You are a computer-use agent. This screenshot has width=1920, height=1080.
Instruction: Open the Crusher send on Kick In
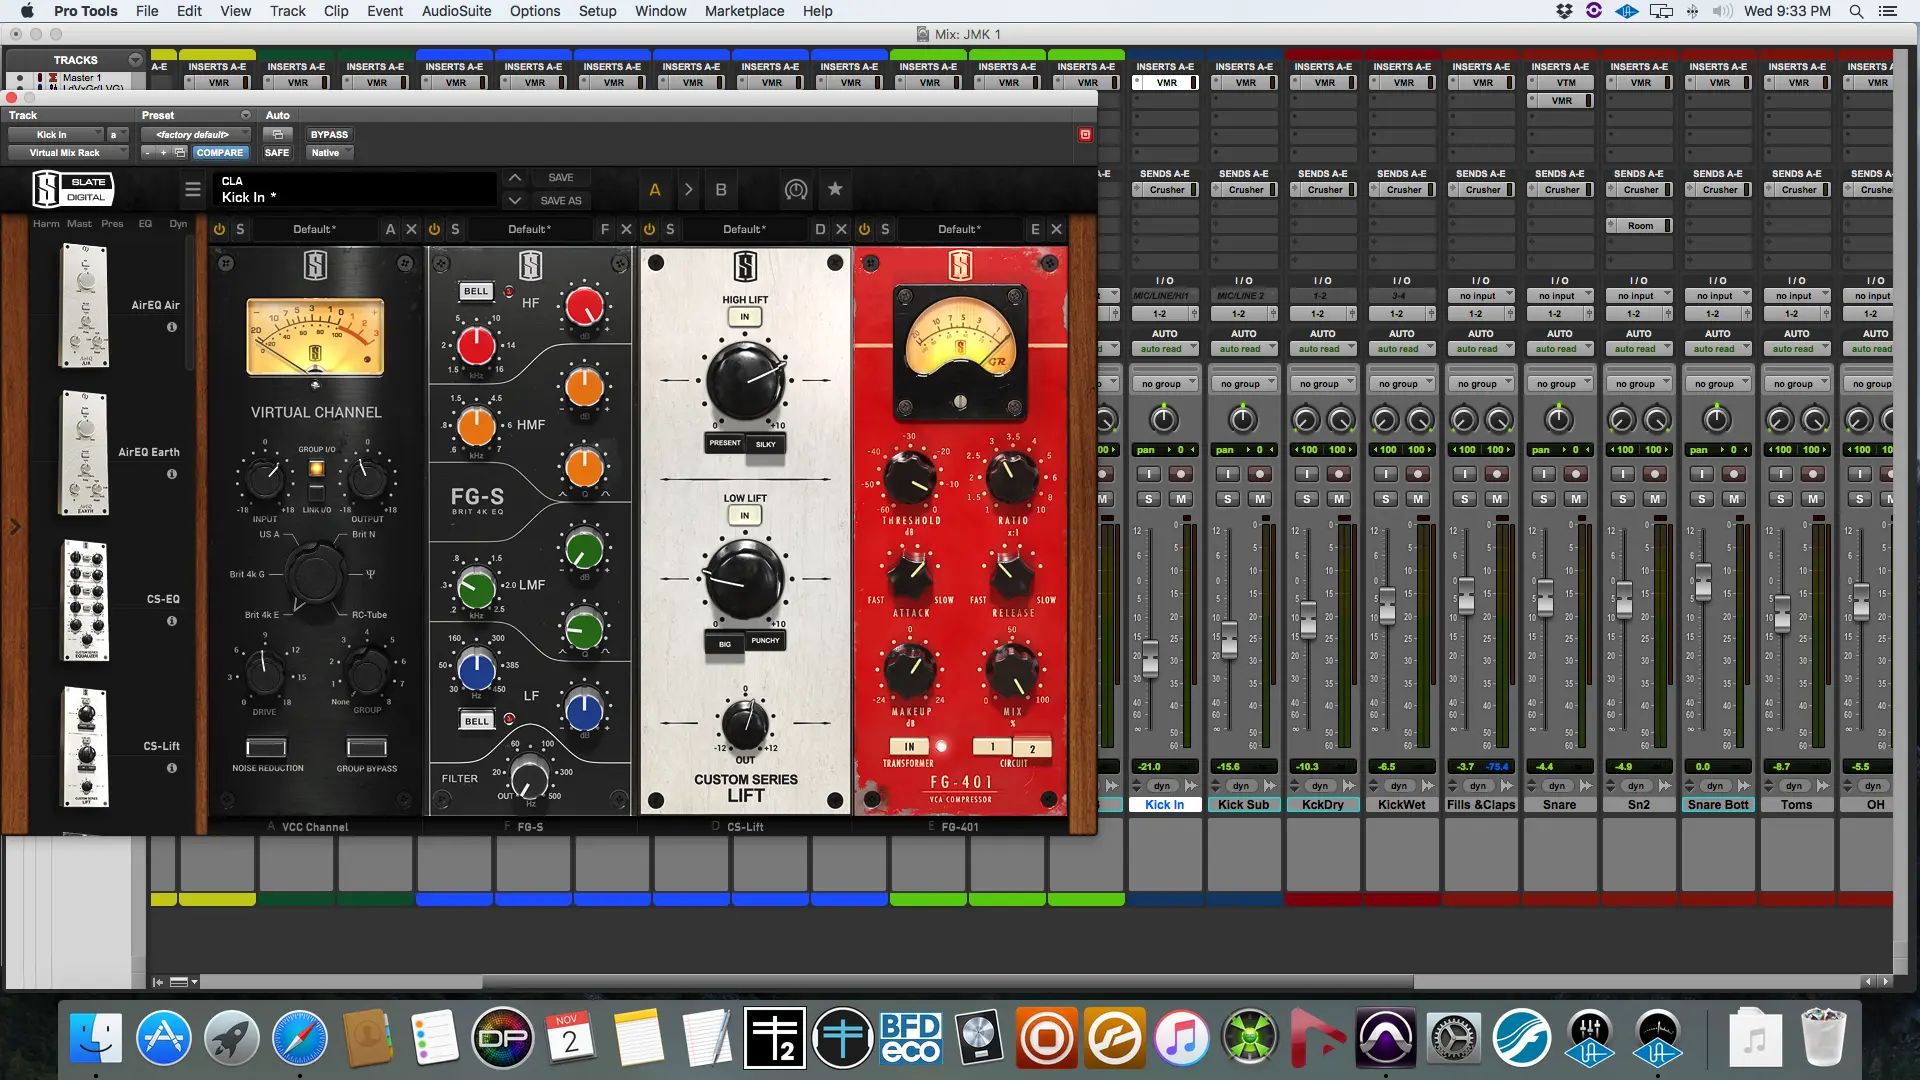(x=1166, y=190)
